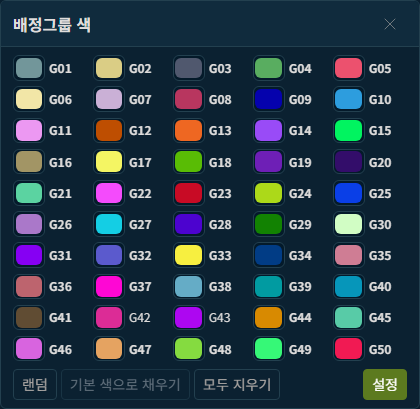Screen dimensions: 420x409
Task: Choose the G24 yellow-green swatch
Action: (x=269, y=193)
